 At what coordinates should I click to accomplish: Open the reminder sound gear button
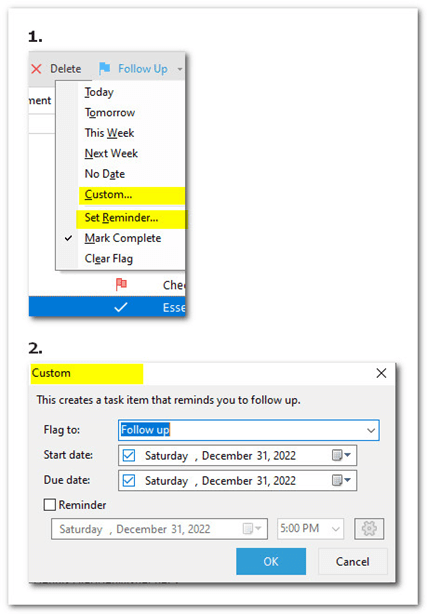(369, 529)
